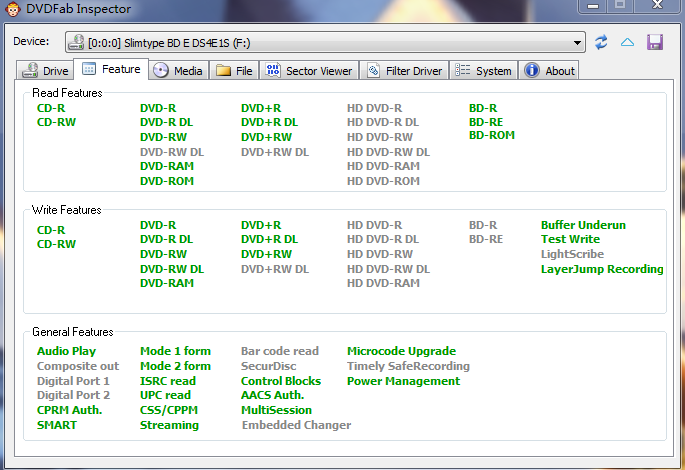Click HD DVD-ROM under Read Features
Screen dimensions: 685x470
[x=383, y=181]
